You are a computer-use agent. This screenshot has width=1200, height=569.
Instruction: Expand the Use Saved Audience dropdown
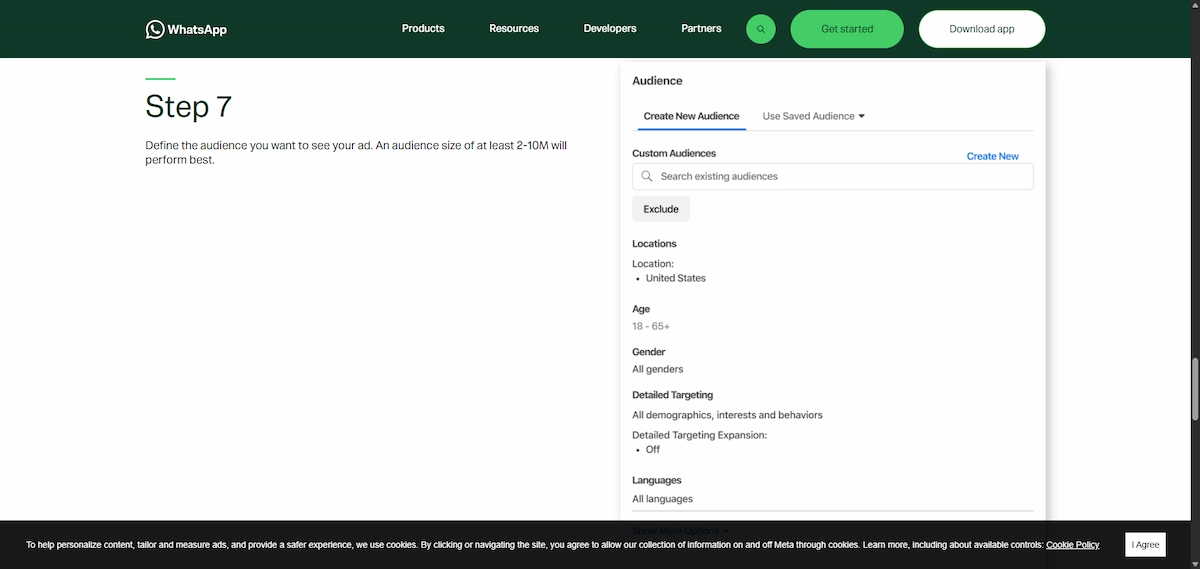pos(813,116)
